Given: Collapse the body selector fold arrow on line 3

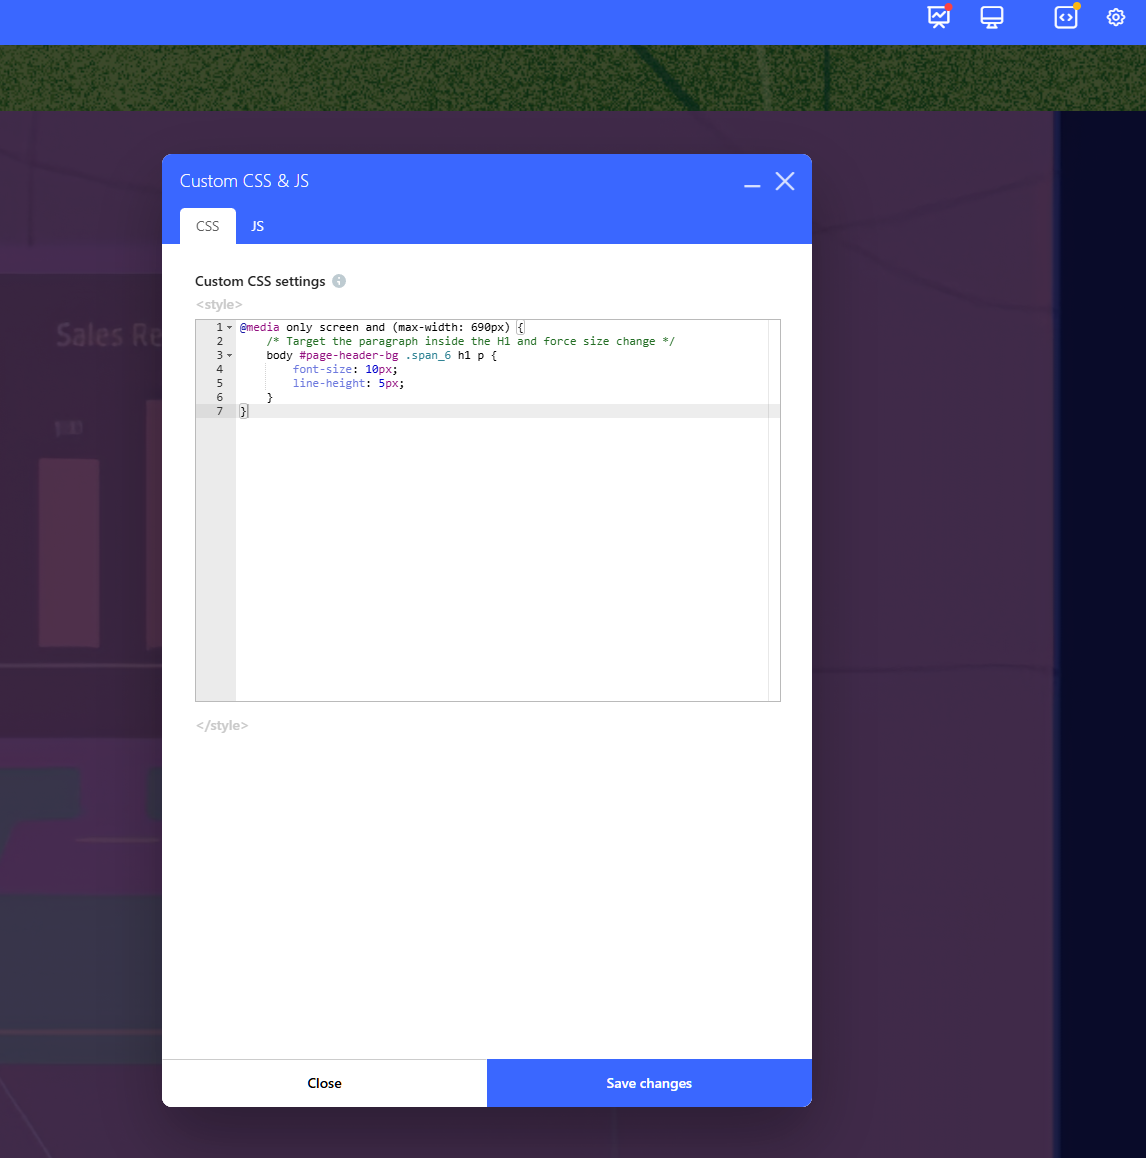Looking at the screenshot, I should [230, 356].
